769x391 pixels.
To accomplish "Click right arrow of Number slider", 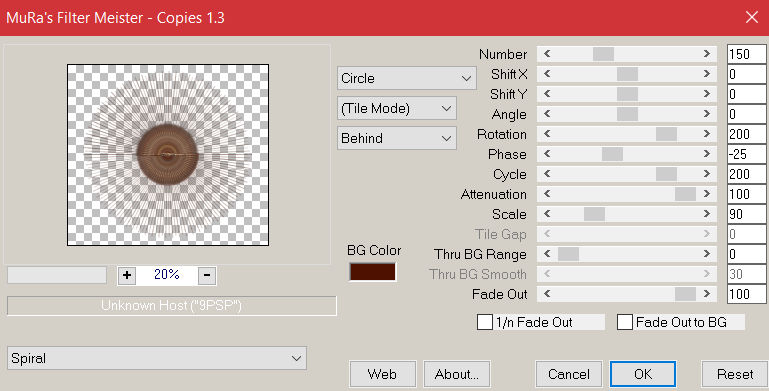I will (x=707, y=54).
